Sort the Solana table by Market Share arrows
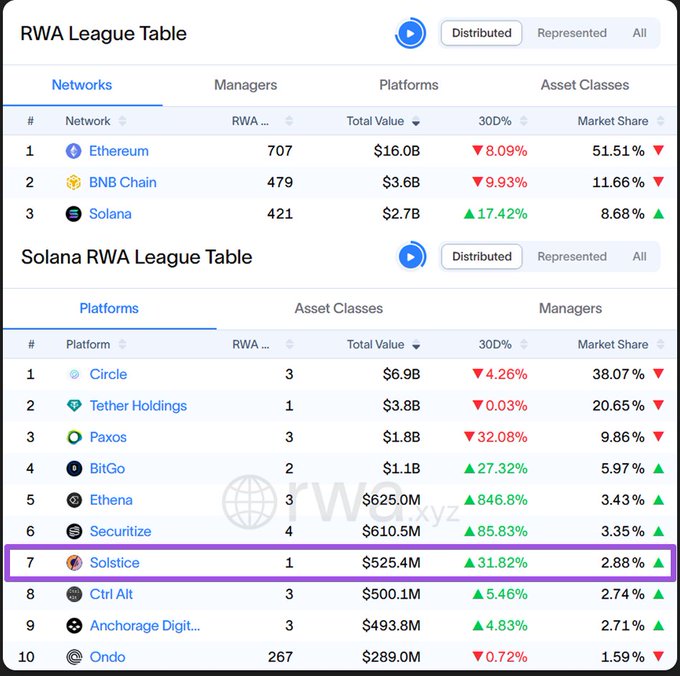The width and height of the screenshot is (680, 676). (660, 344)
